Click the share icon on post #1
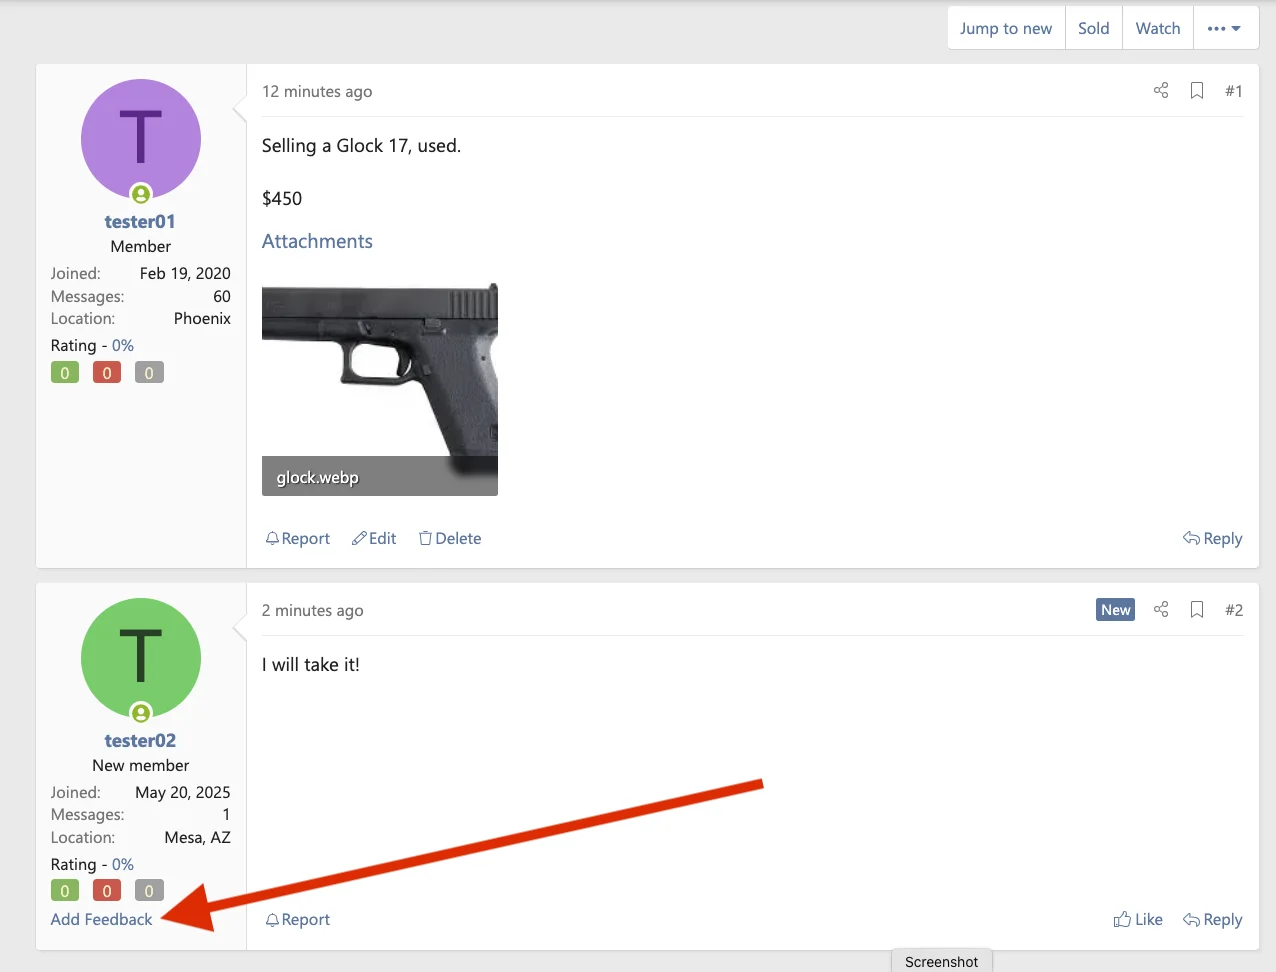 1161,91
